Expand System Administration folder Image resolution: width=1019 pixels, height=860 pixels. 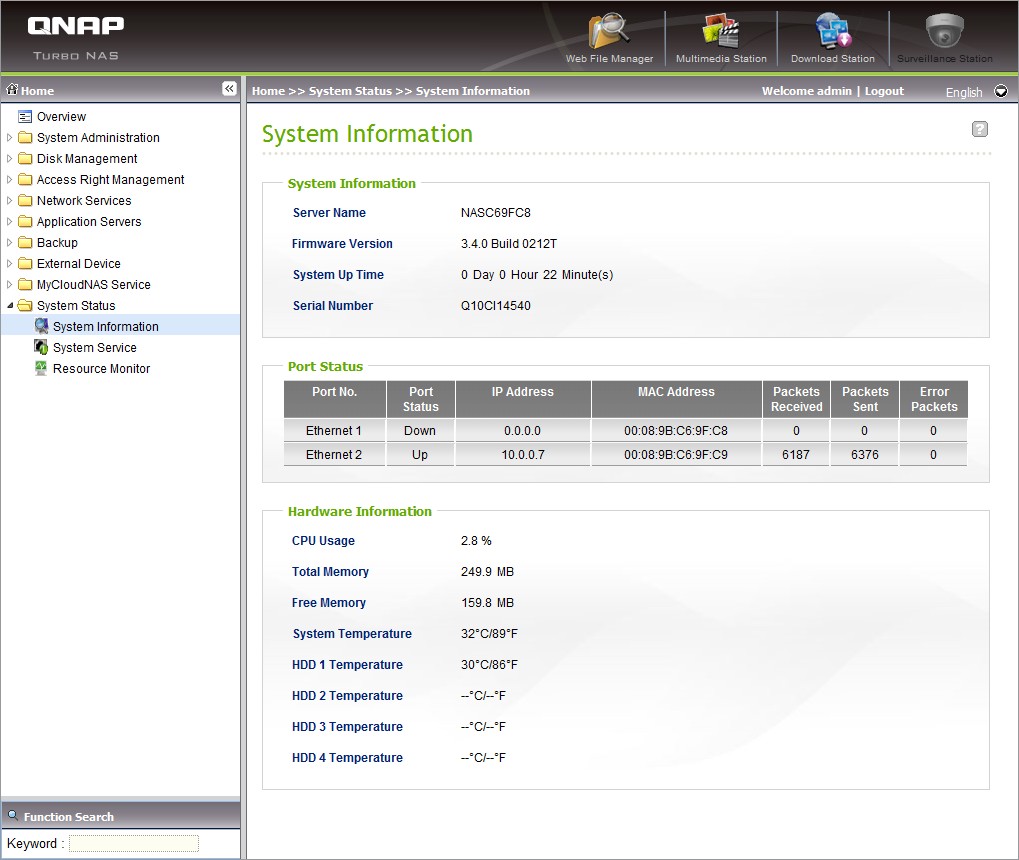click(10, 138)
